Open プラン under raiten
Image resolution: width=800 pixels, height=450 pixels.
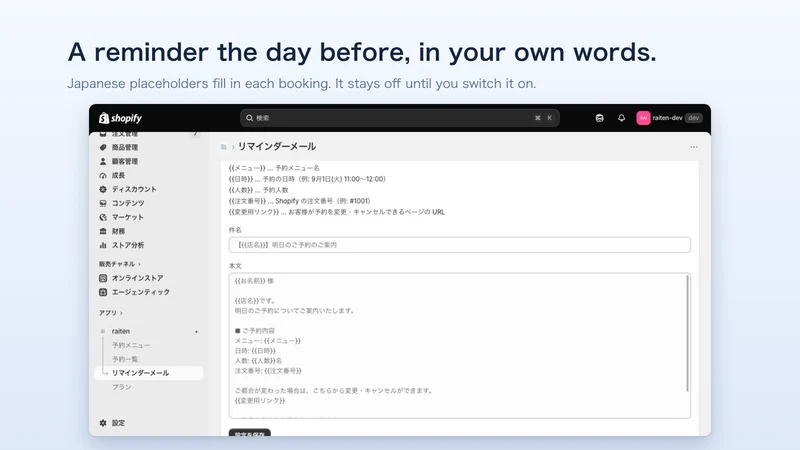(x=122, y=387)
